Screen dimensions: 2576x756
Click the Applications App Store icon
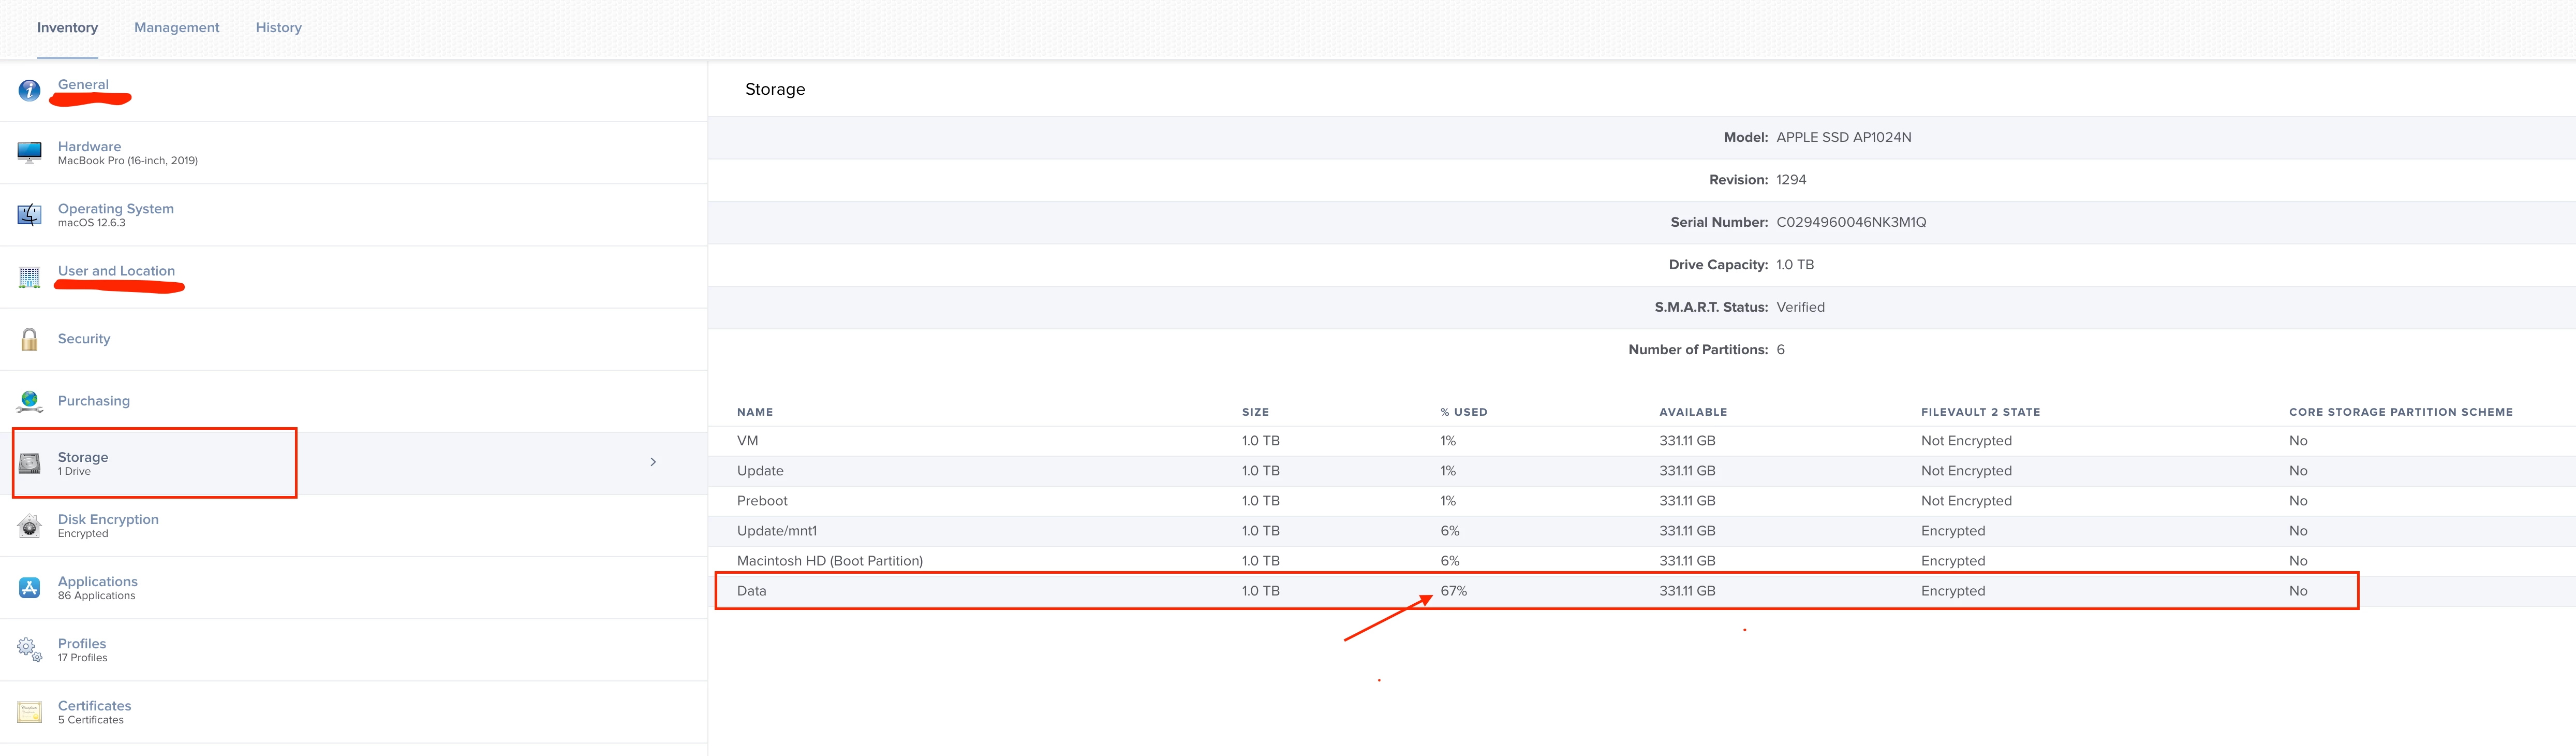pos(29,588)
